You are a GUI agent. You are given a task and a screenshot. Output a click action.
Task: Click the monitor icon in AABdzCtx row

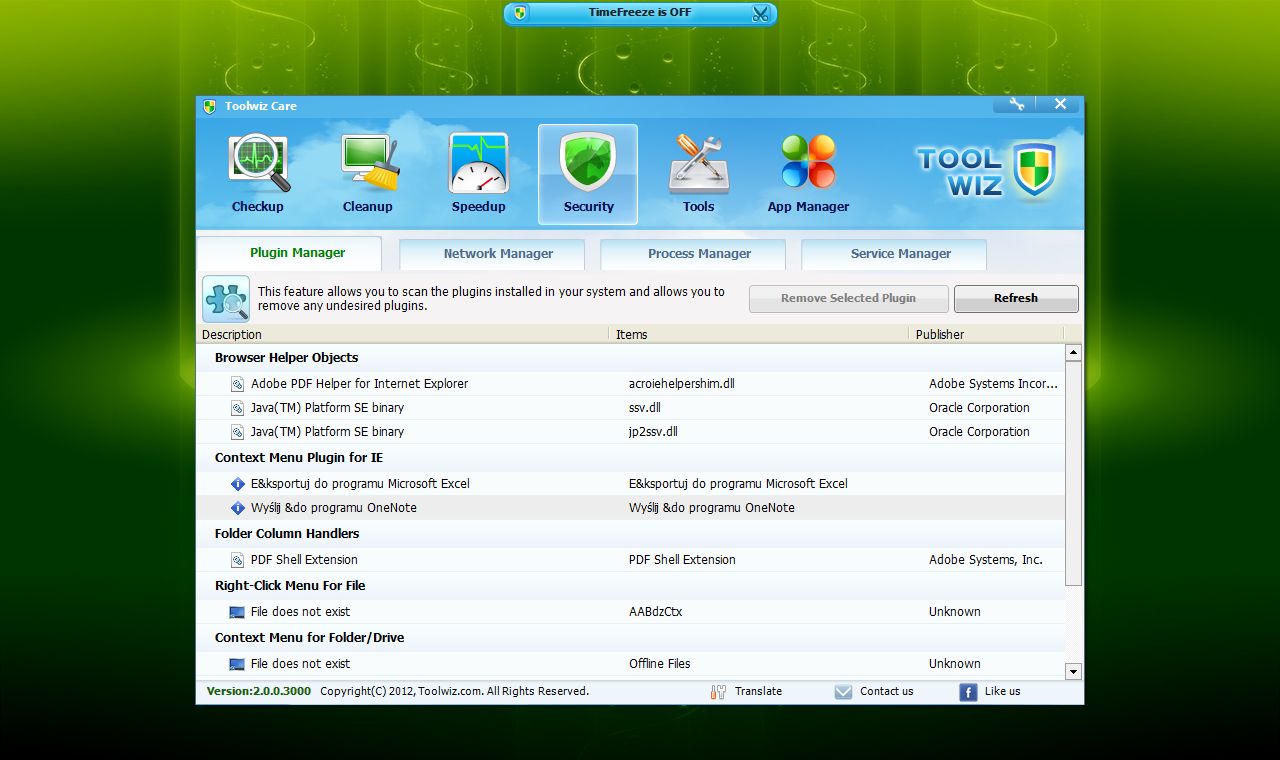(x=237, y=612)
